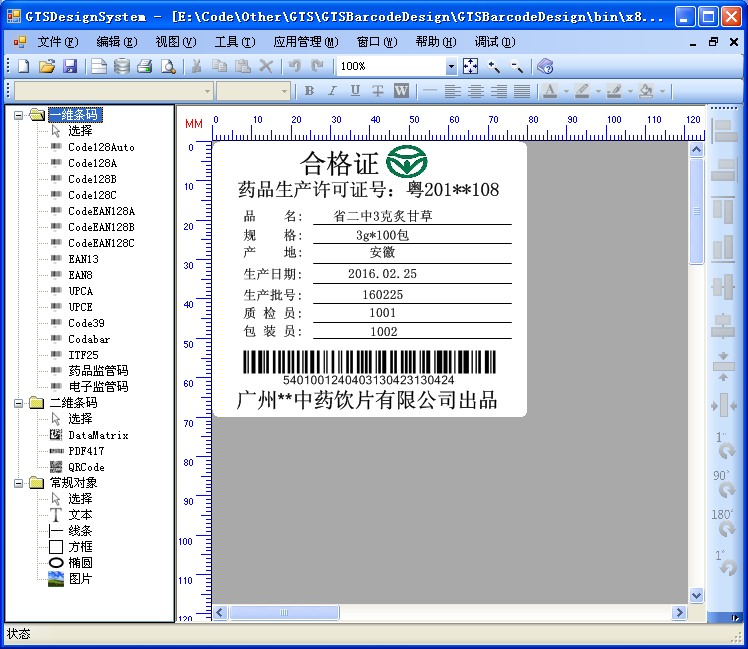Select the QRCode barcode tool
The width and height of the screenshot is (748, 649).
(x=86, y=467)
